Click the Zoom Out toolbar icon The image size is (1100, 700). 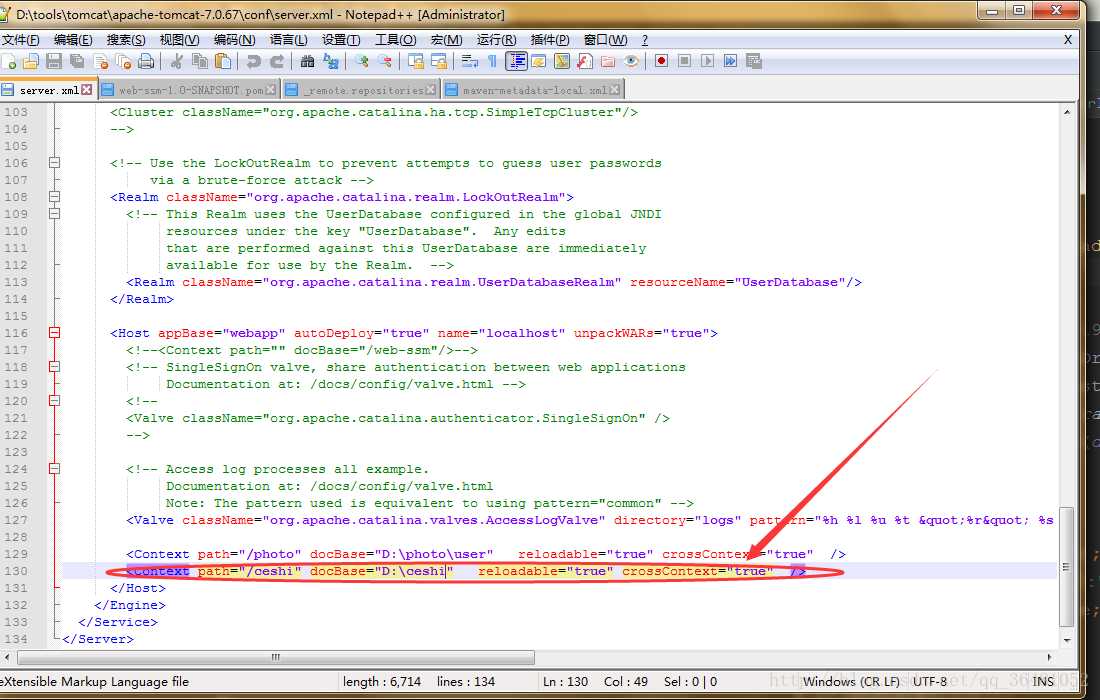384,62
